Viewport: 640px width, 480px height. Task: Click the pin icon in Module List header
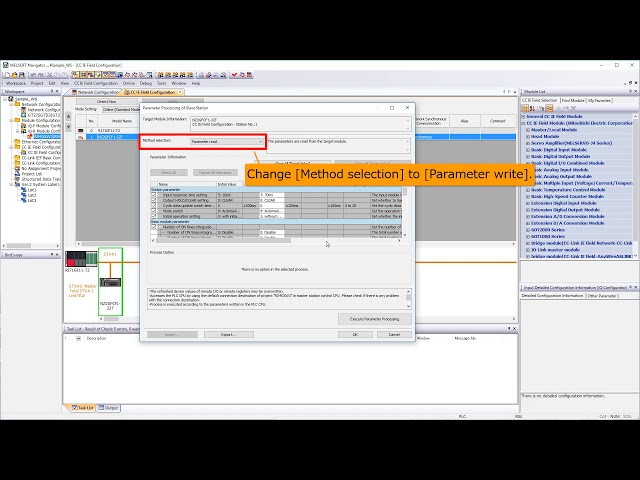[630, 91]
